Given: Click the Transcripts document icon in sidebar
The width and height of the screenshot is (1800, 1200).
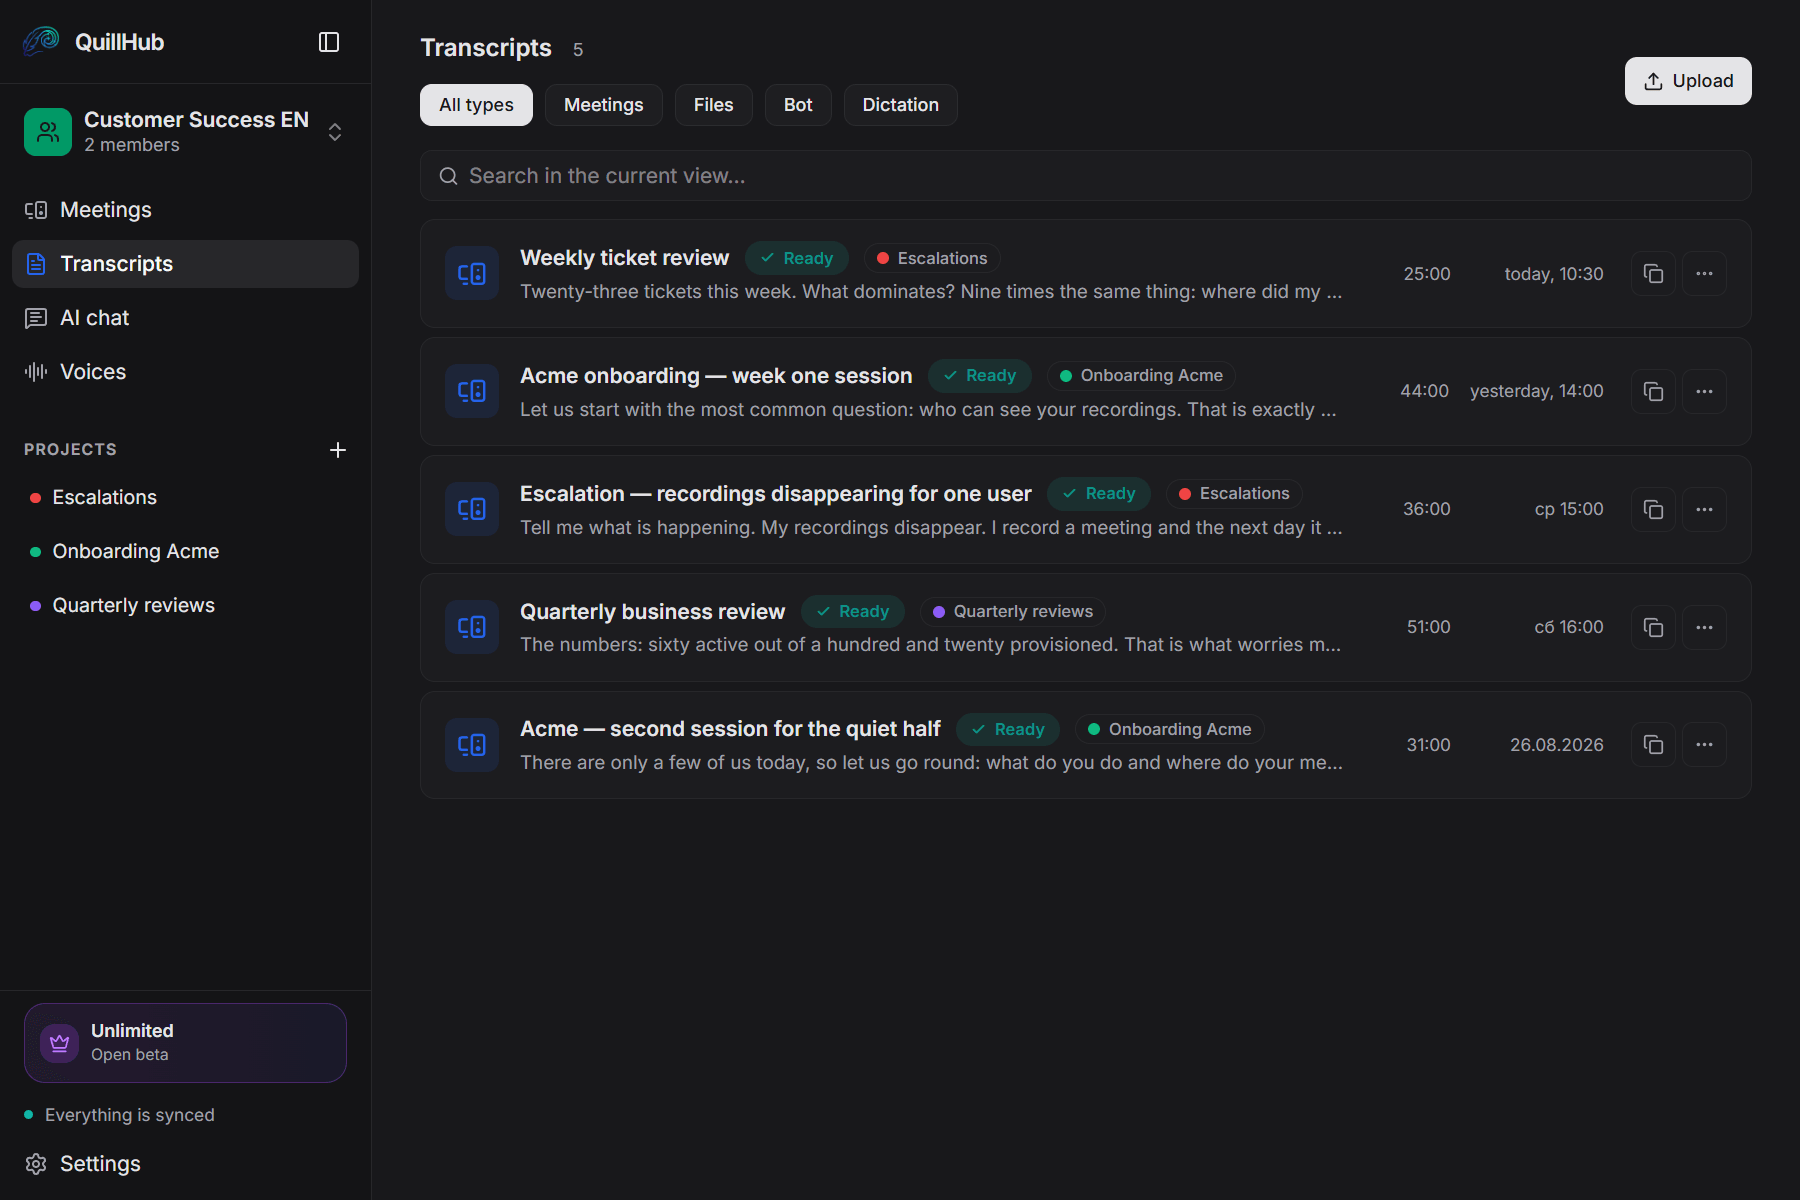Looking at the screenshot, I should pos(36,264).
